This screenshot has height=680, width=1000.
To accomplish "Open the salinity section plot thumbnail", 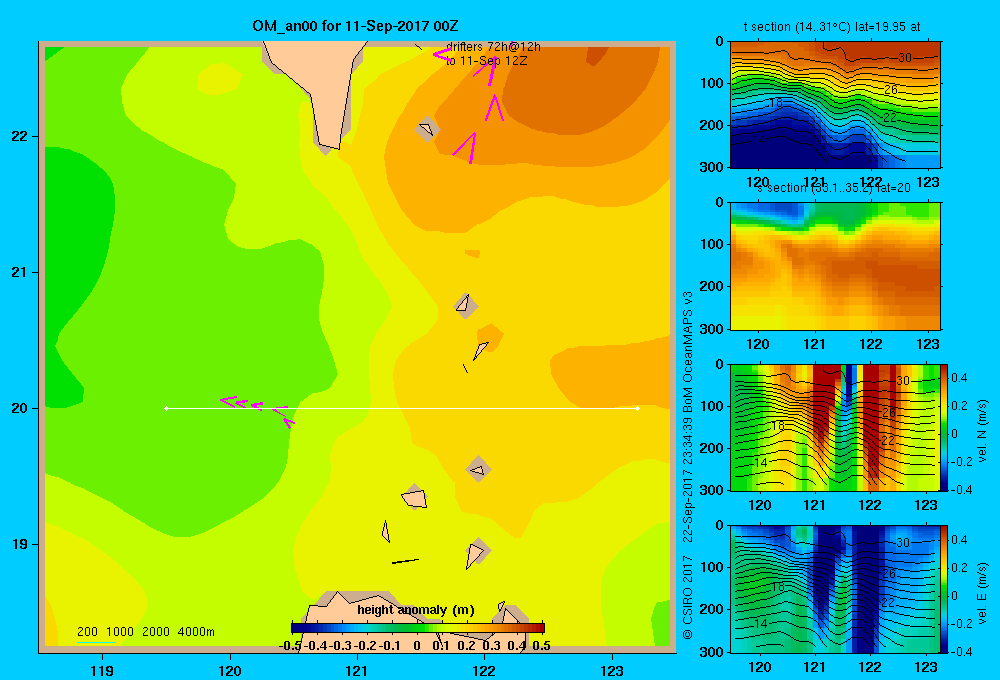I will click(835, 266).
